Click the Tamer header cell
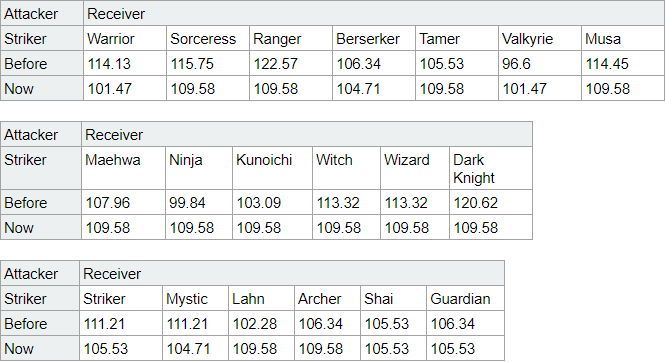This screenshot has width=666, height=362. [x=457, y=39]
